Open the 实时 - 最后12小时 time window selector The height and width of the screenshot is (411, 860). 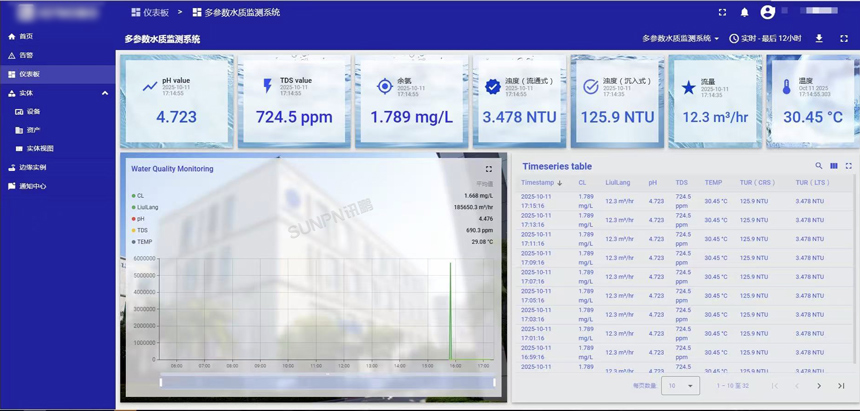pyautogui.click(x=765, y=38)
